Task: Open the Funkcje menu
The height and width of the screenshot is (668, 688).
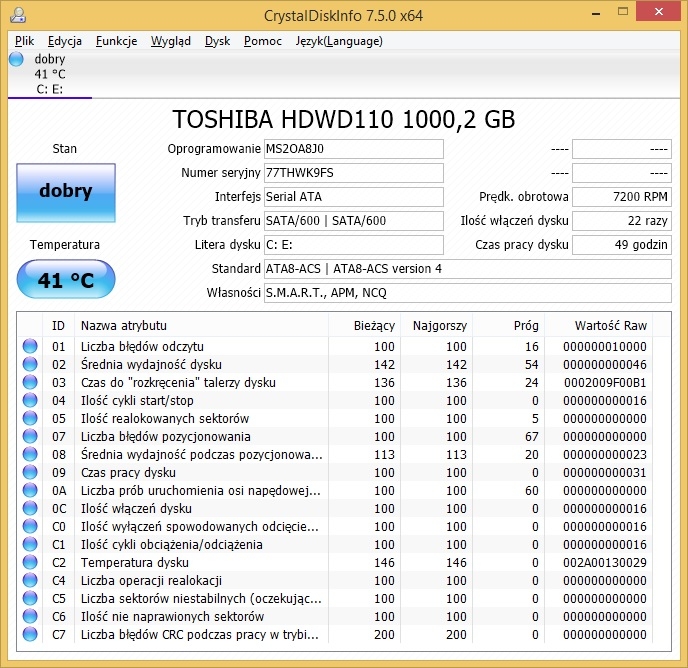Action: [x=116, y=41]
